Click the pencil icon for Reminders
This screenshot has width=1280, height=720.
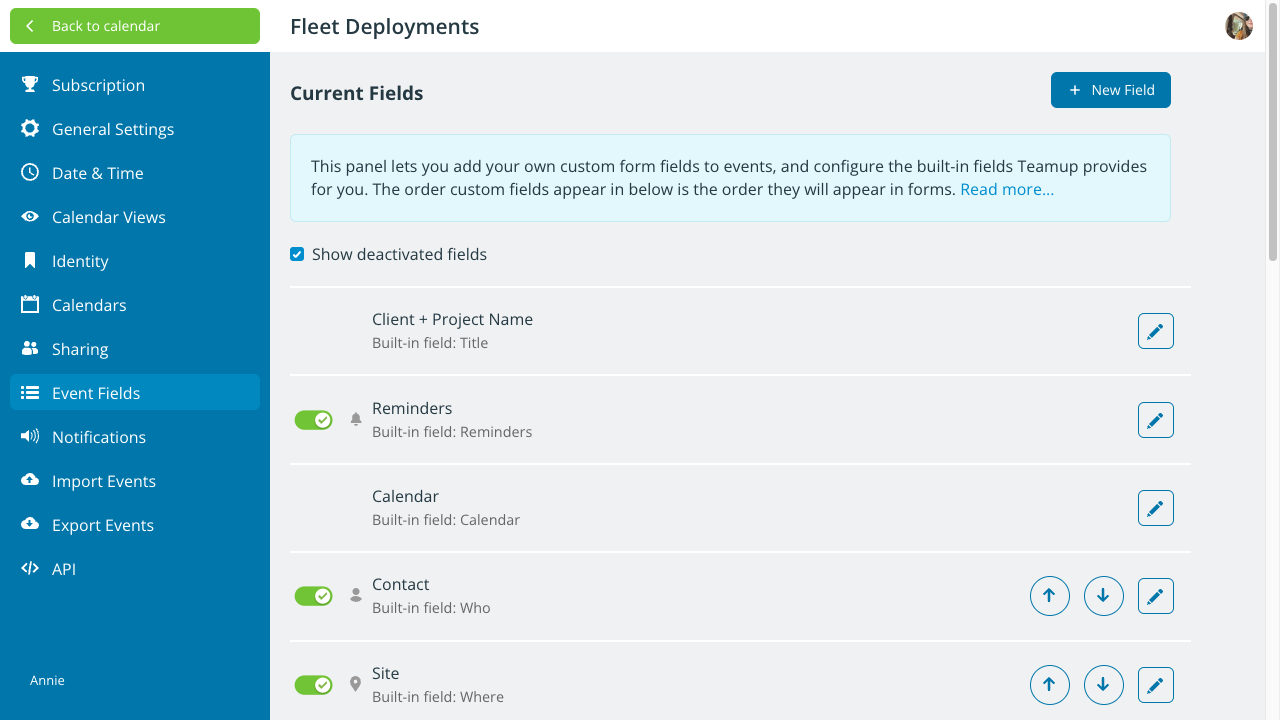tap(1155, 420)
